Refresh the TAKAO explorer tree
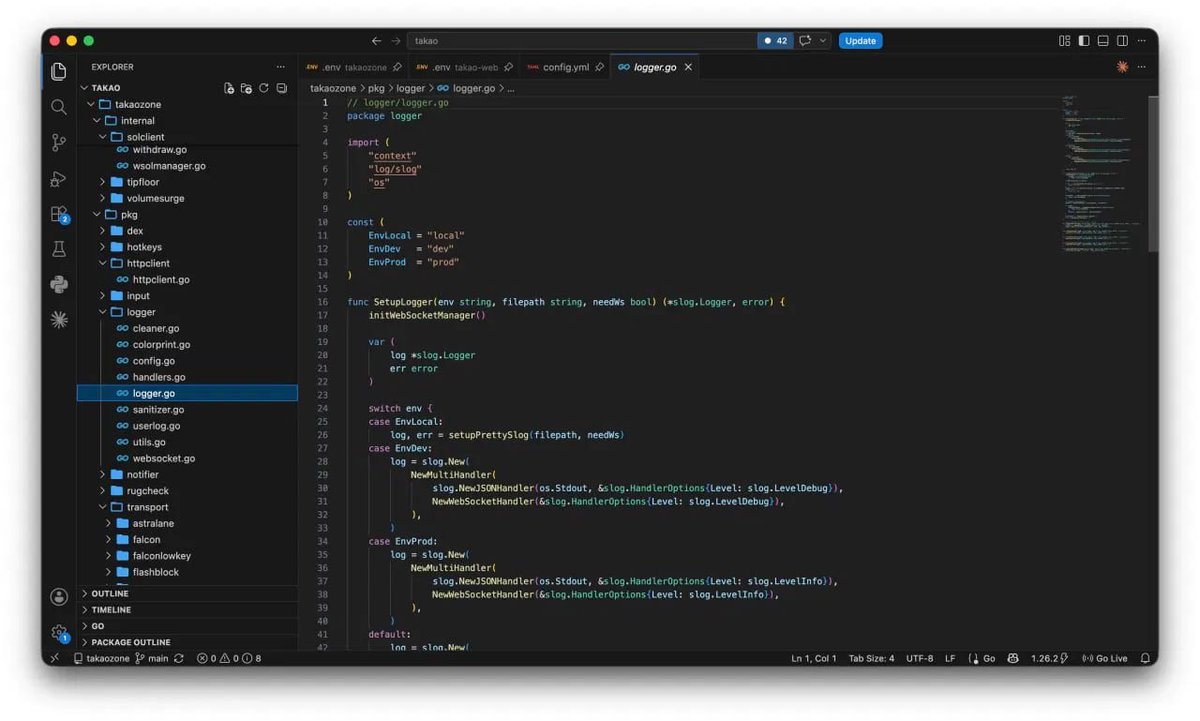 [x=264, y=88]
